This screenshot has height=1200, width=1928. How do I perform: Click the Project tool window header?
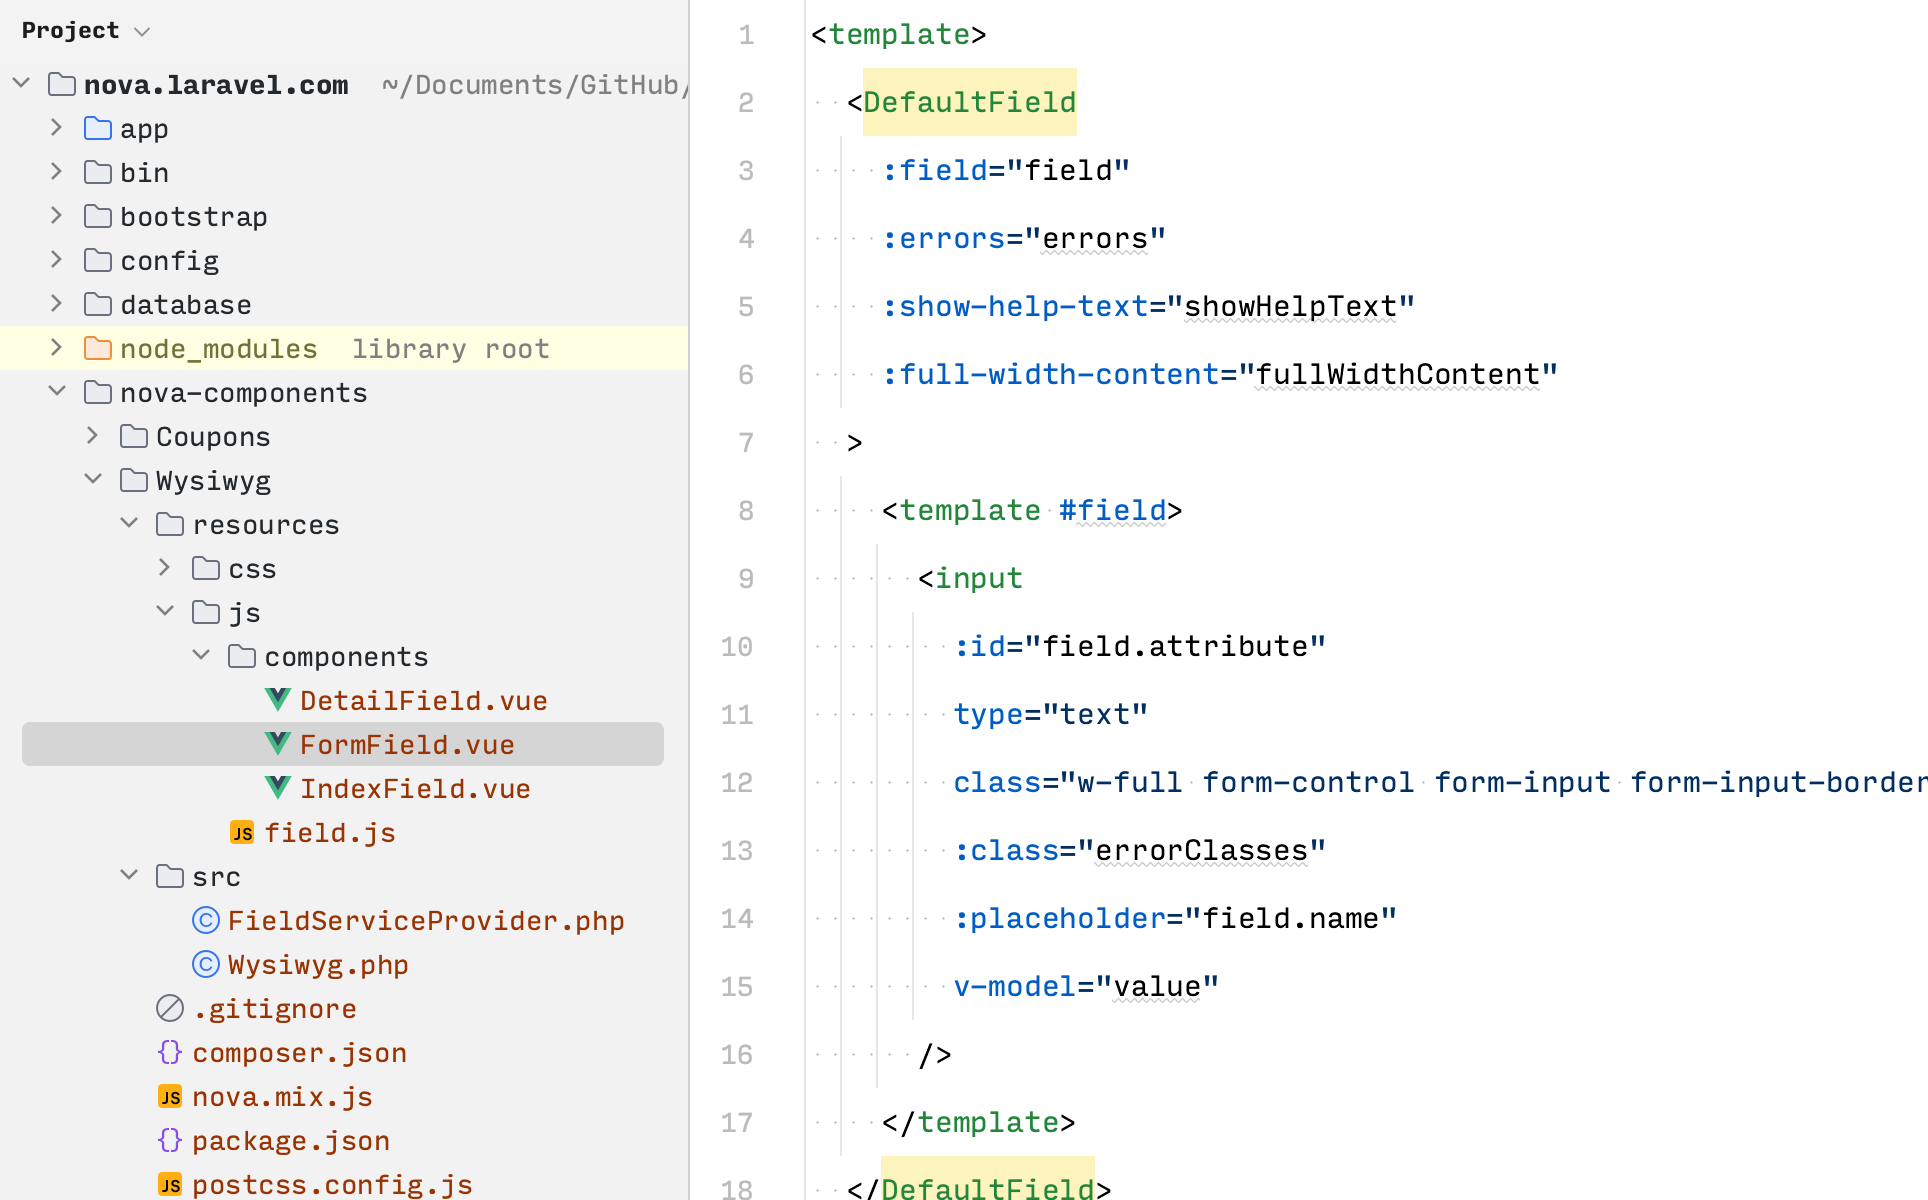coord(68,30)
